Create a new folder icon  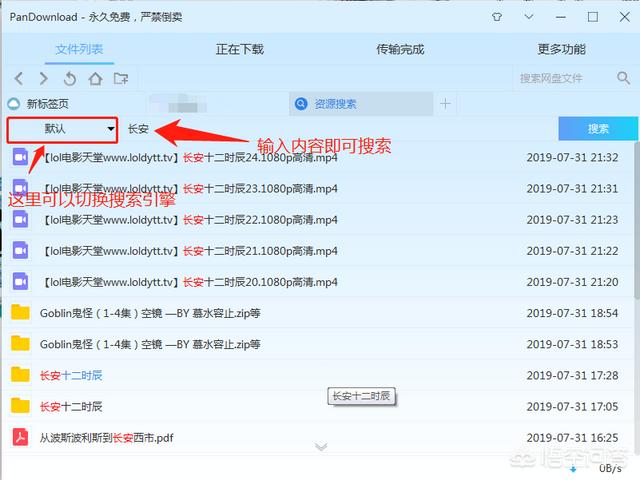coord(121,78)
